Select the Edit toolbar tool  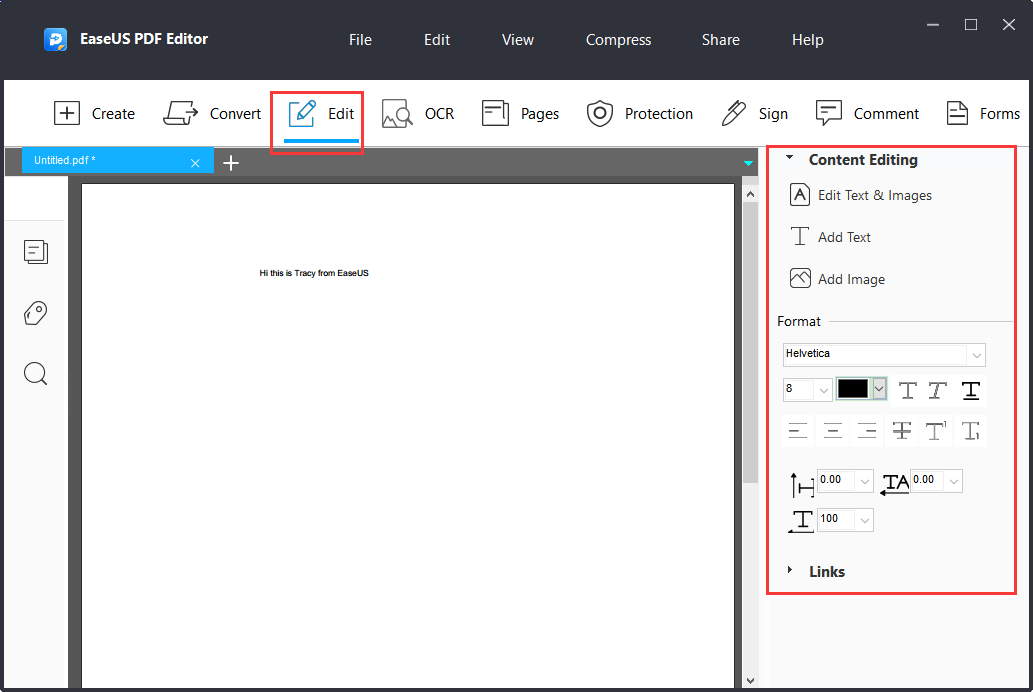321,113
